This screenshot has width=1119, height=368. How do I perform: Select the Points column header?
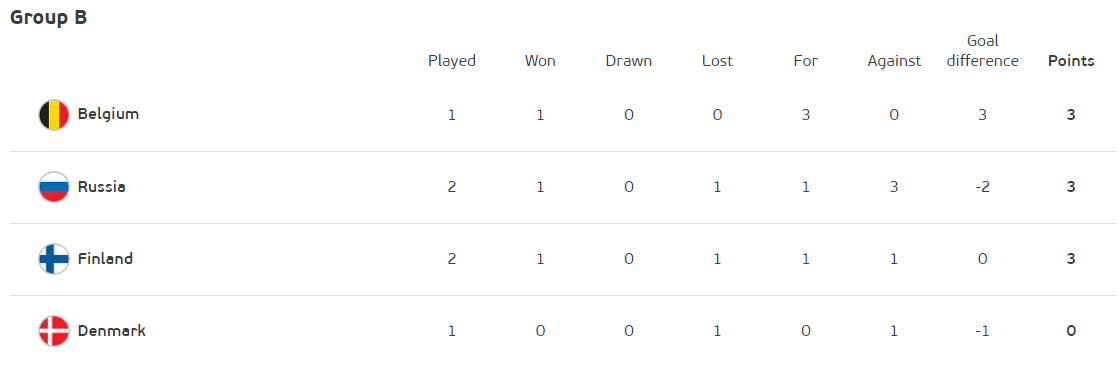1070,61
